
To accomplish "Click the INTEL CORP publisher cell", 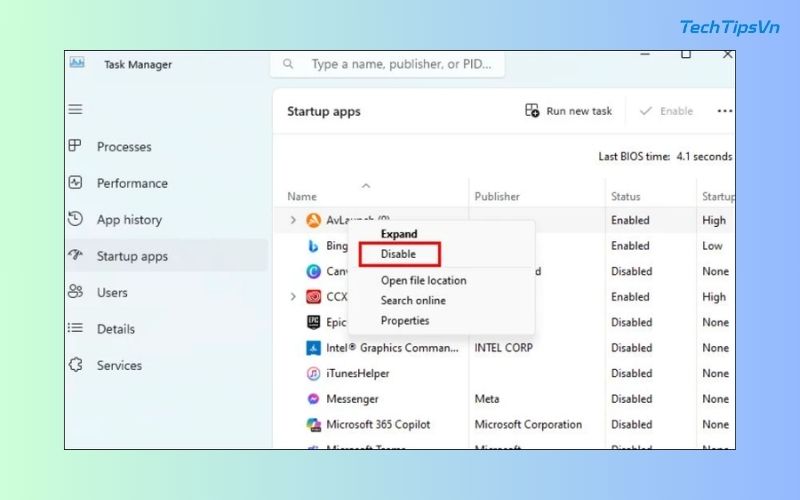I will (x=504, y=348).
